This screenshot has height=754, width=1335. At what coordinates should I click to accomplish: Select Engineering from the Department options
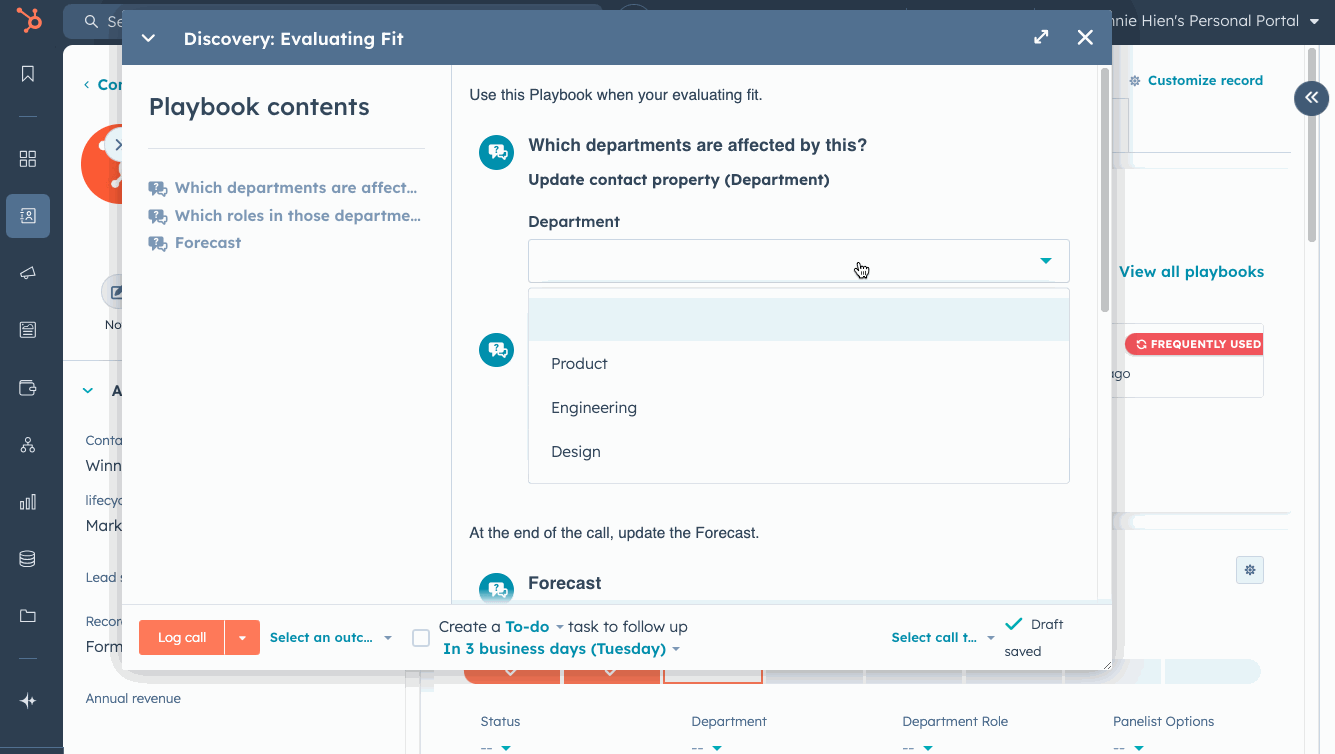coord(594,407)
